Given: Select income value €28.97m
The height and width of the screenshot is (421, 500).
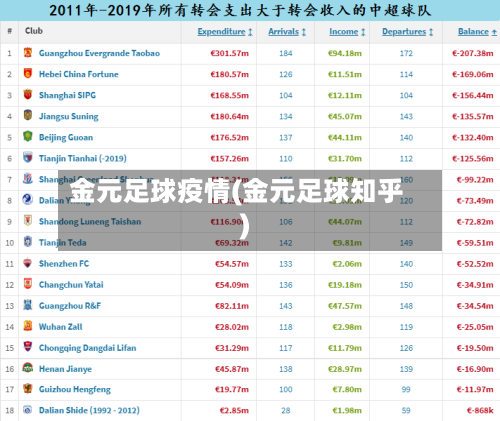Looking at the screenshot, I should (x=345, y=369).
